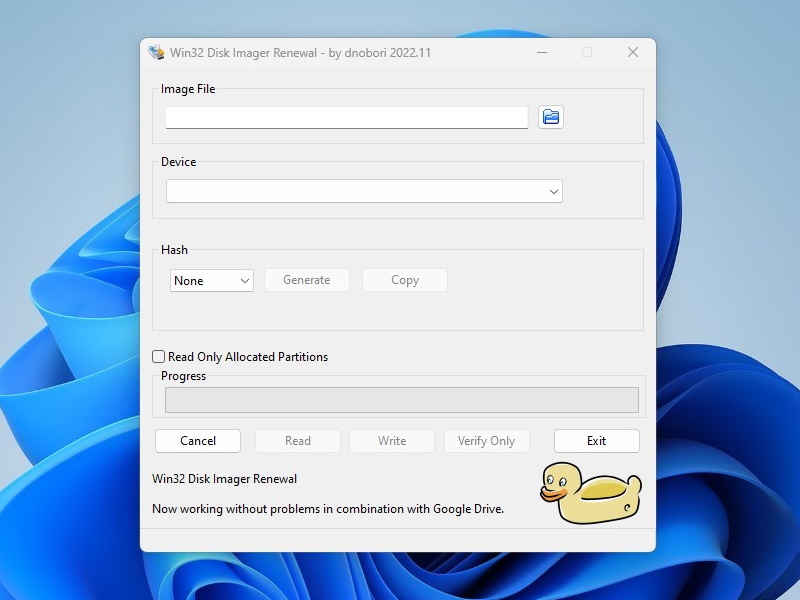Exit the application via Exit button
The image size is (800, 600).
pos(596,440)
